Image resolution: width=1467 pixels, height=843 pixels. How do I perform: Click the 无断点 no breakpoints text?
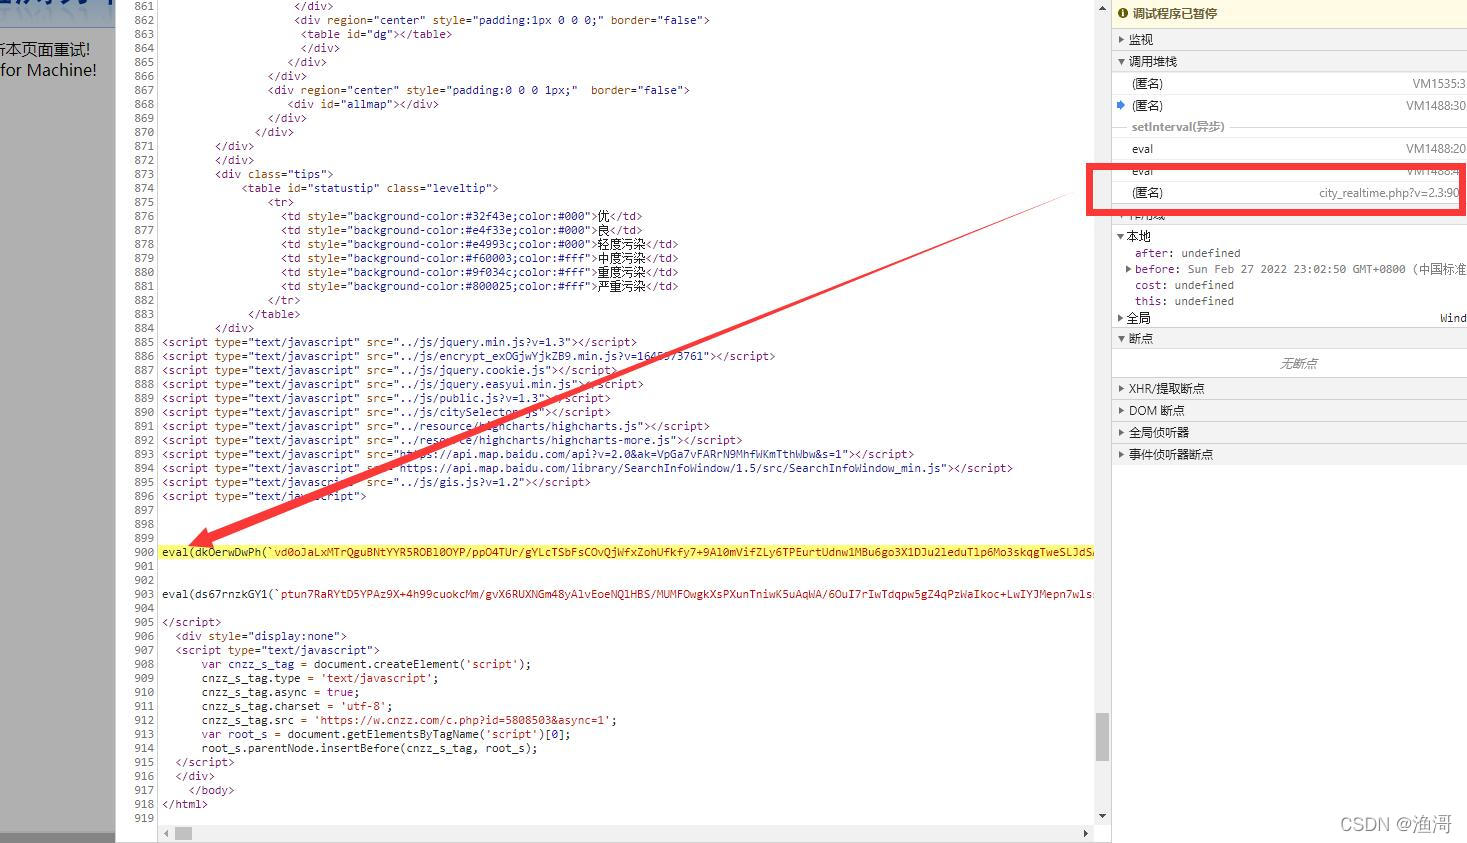tap(1298, 364)
